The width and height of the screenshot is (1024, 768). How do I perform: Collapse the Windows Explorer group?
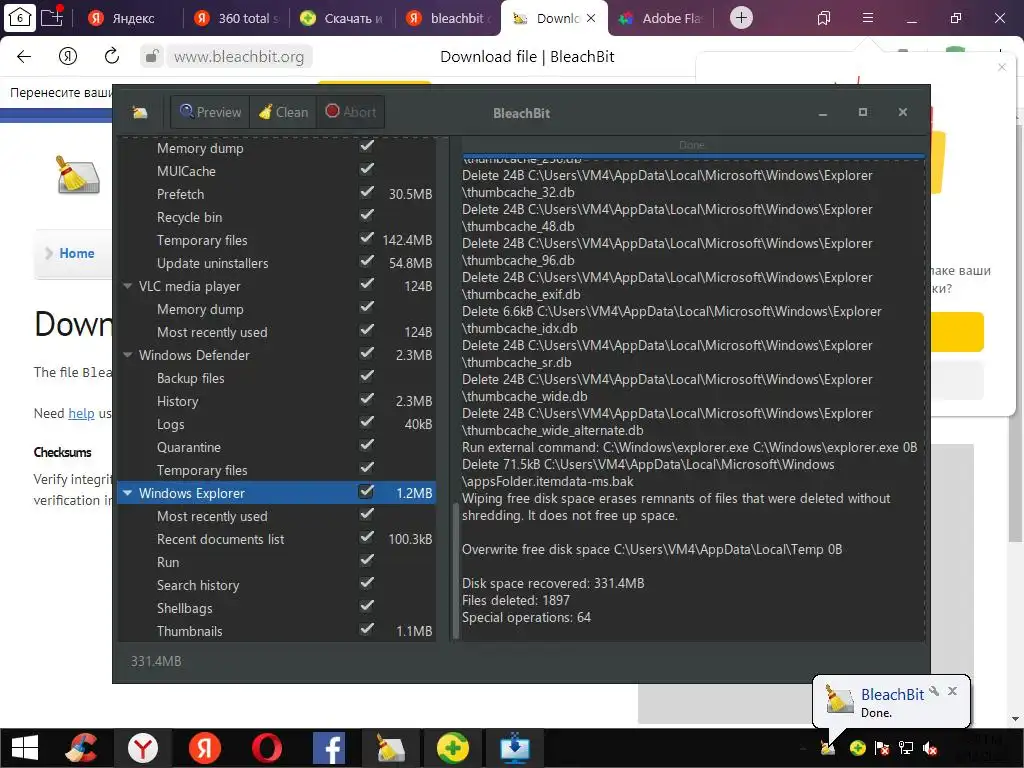click(x=127, y=493)
